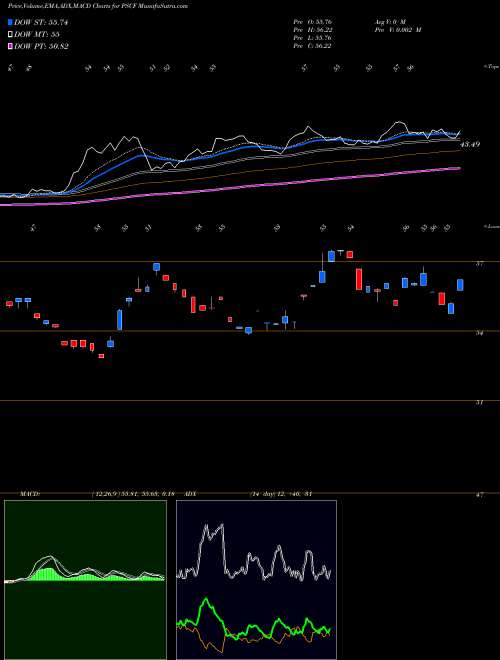Click the MACD indicator label

pos(29,494)
